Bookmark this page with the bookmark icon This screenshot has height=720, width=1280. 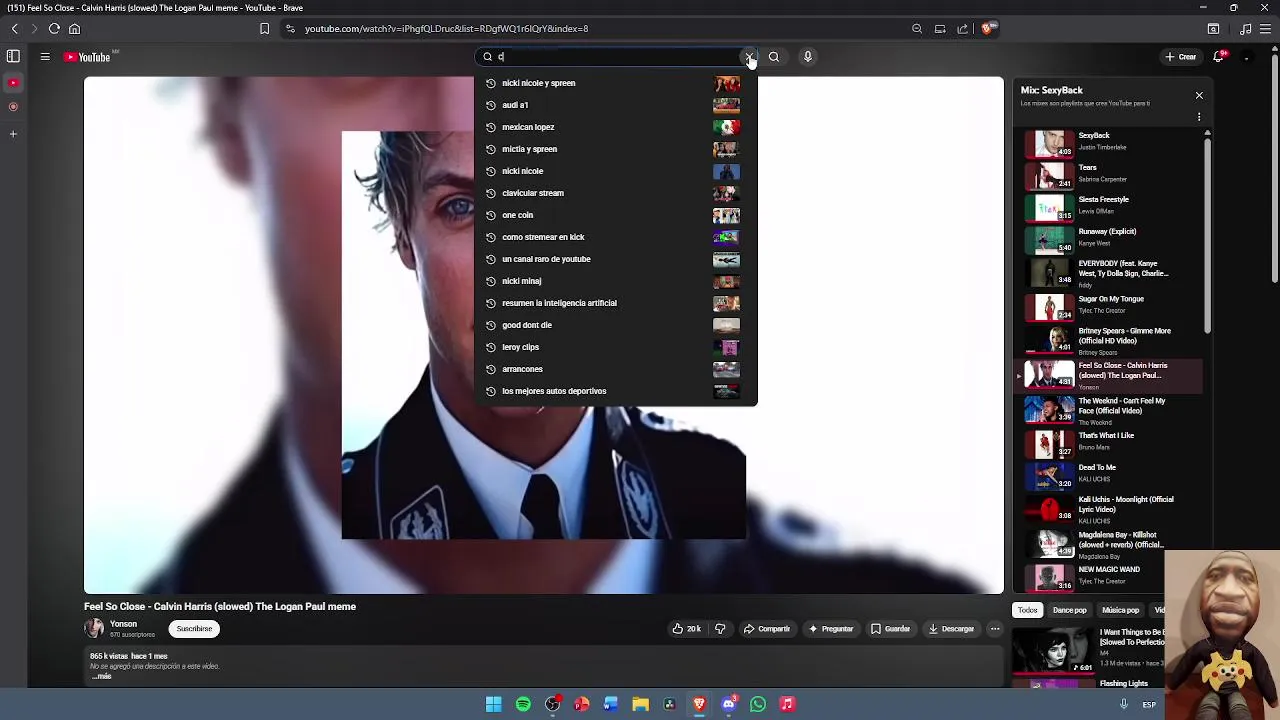264,29
